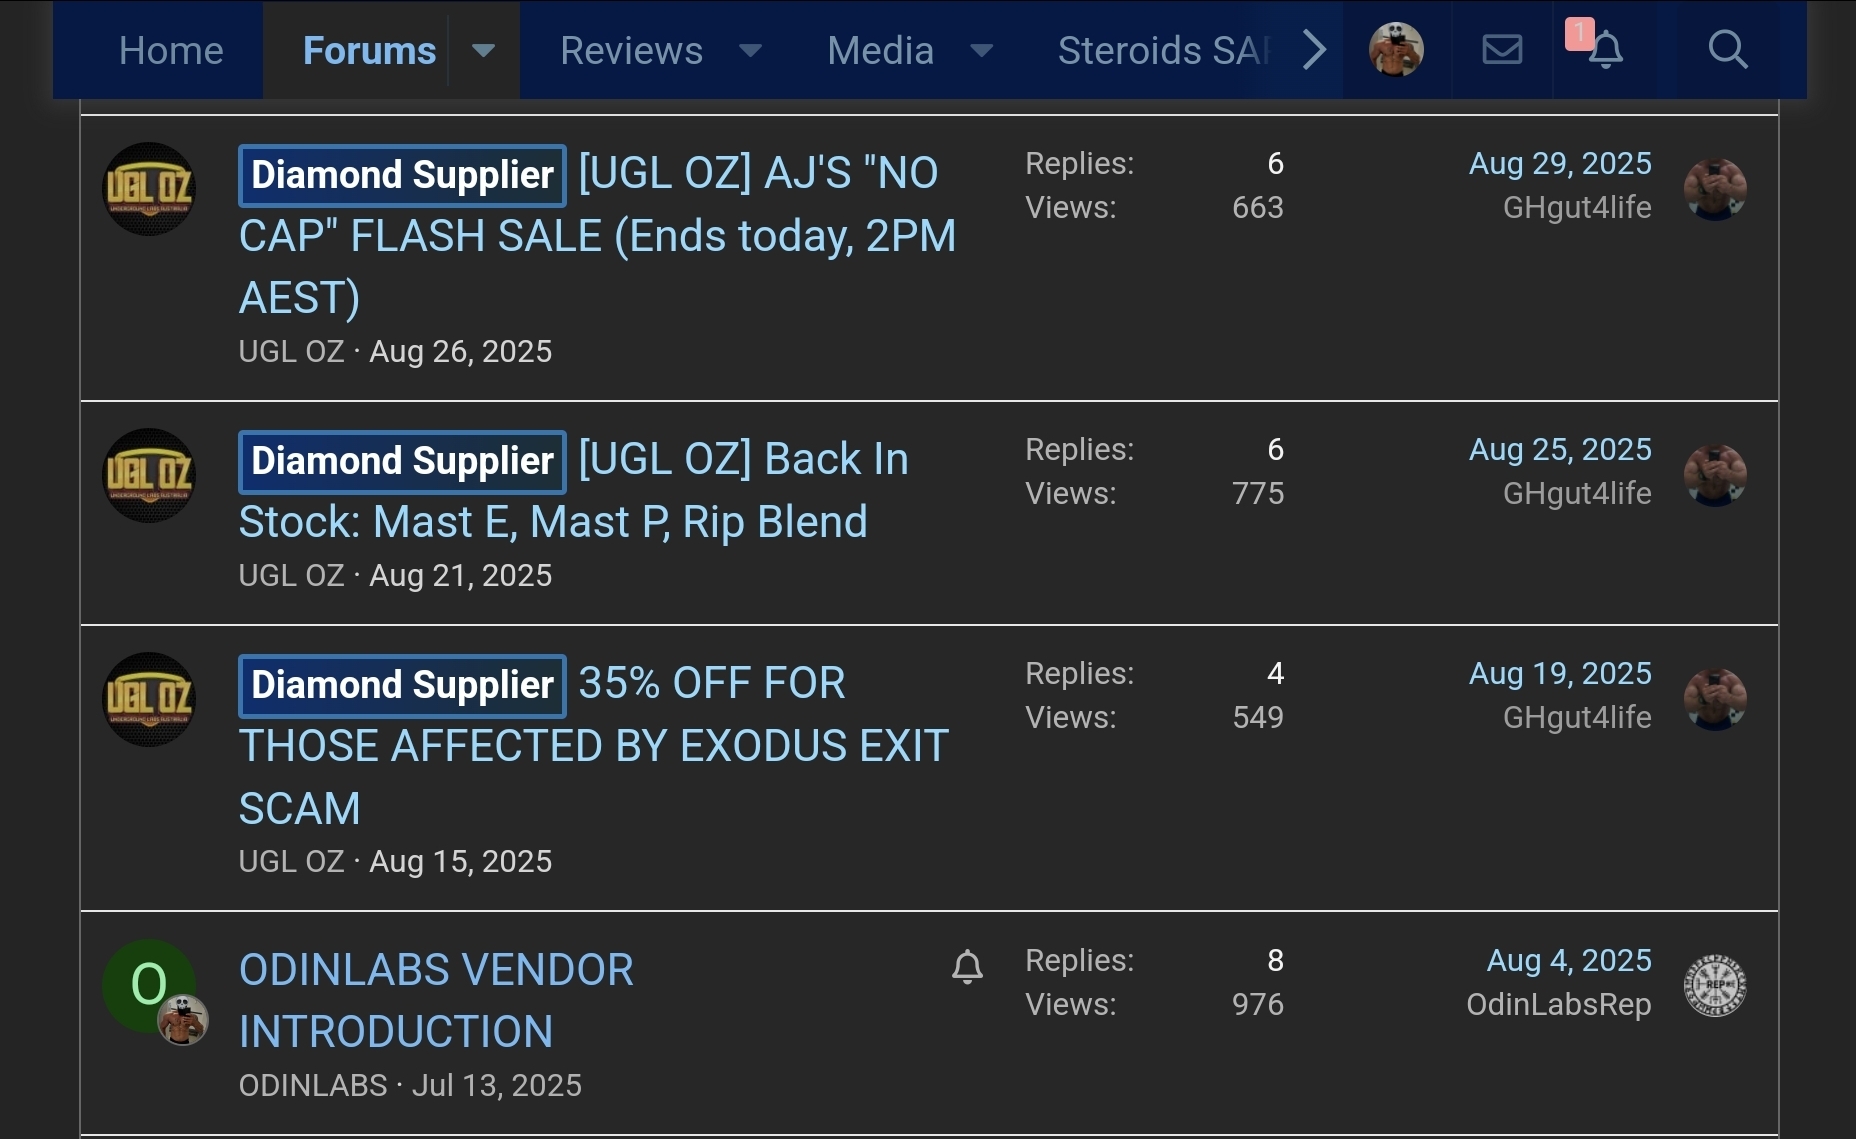Click OdinLabsRep avatar on the right
1856x1139 pixels.
(x=1715, y=985)
